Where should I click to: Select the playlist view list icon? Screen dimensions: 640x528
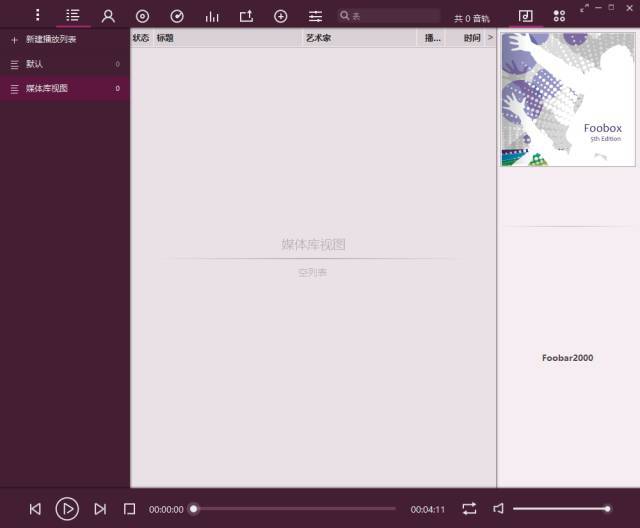point(73,16)
